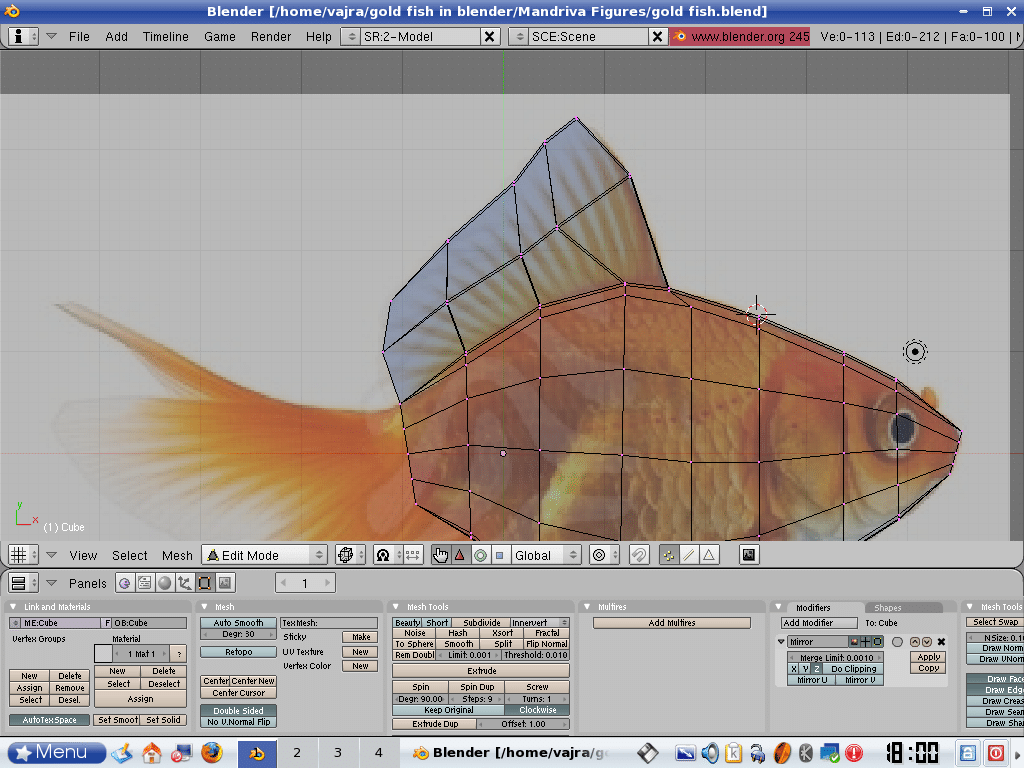This screenshot has width=1024, height=768.
Task: Collapse the Mirror modifier triangle
Action: click(782, 642)
